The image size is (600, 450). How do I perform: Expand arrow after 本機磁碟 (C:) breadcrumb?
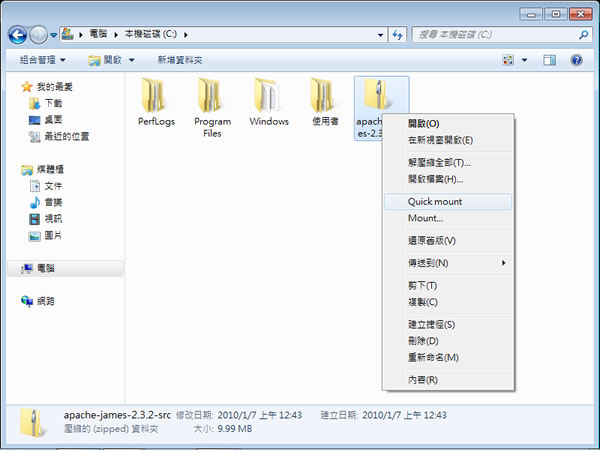[186, 35]
